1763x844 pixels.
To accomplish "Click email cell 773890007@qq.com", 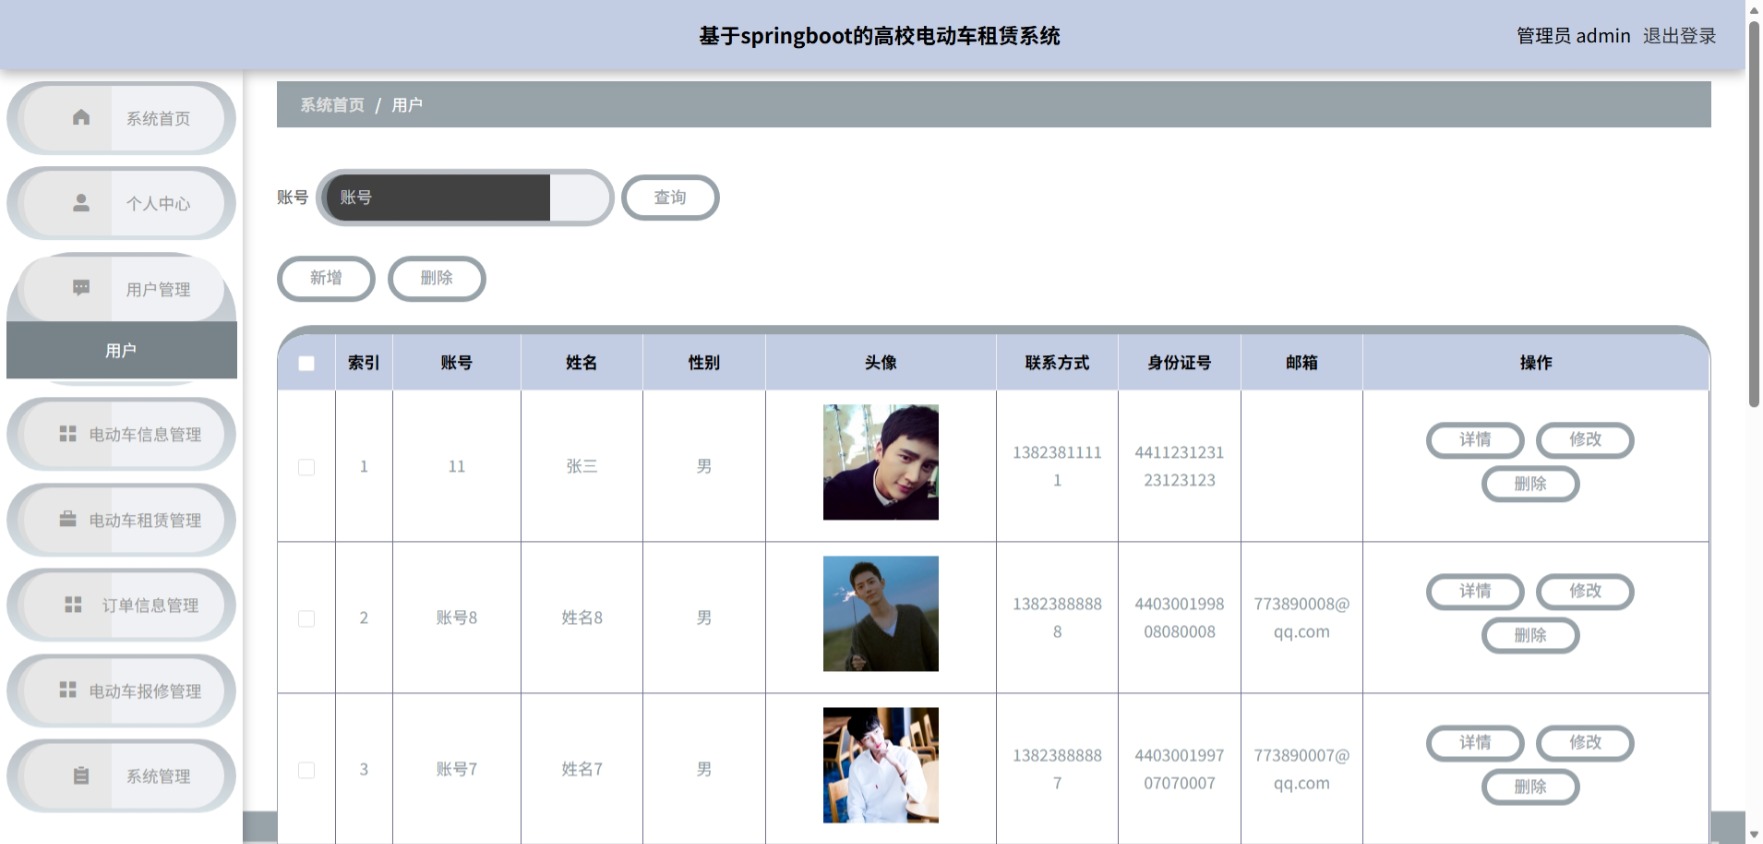I will click(x=1302, y=769).
